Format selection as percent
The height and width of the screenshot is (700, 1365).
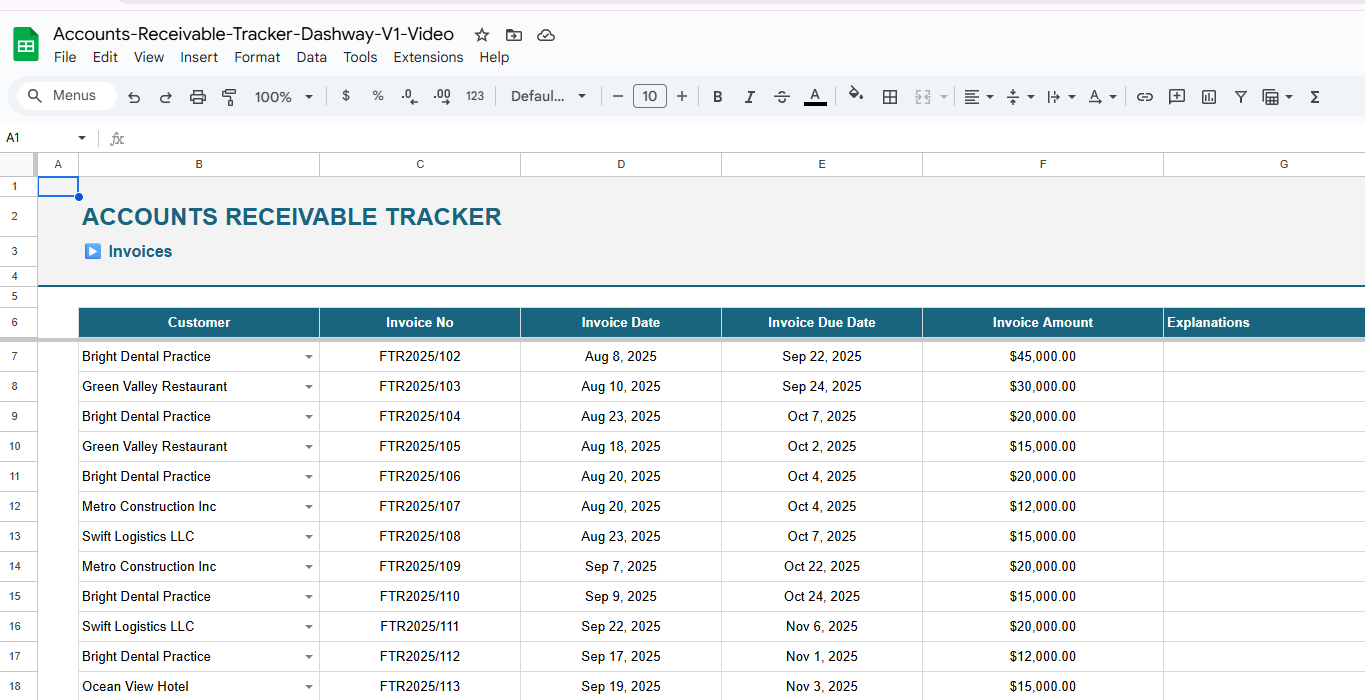[377, 96]
